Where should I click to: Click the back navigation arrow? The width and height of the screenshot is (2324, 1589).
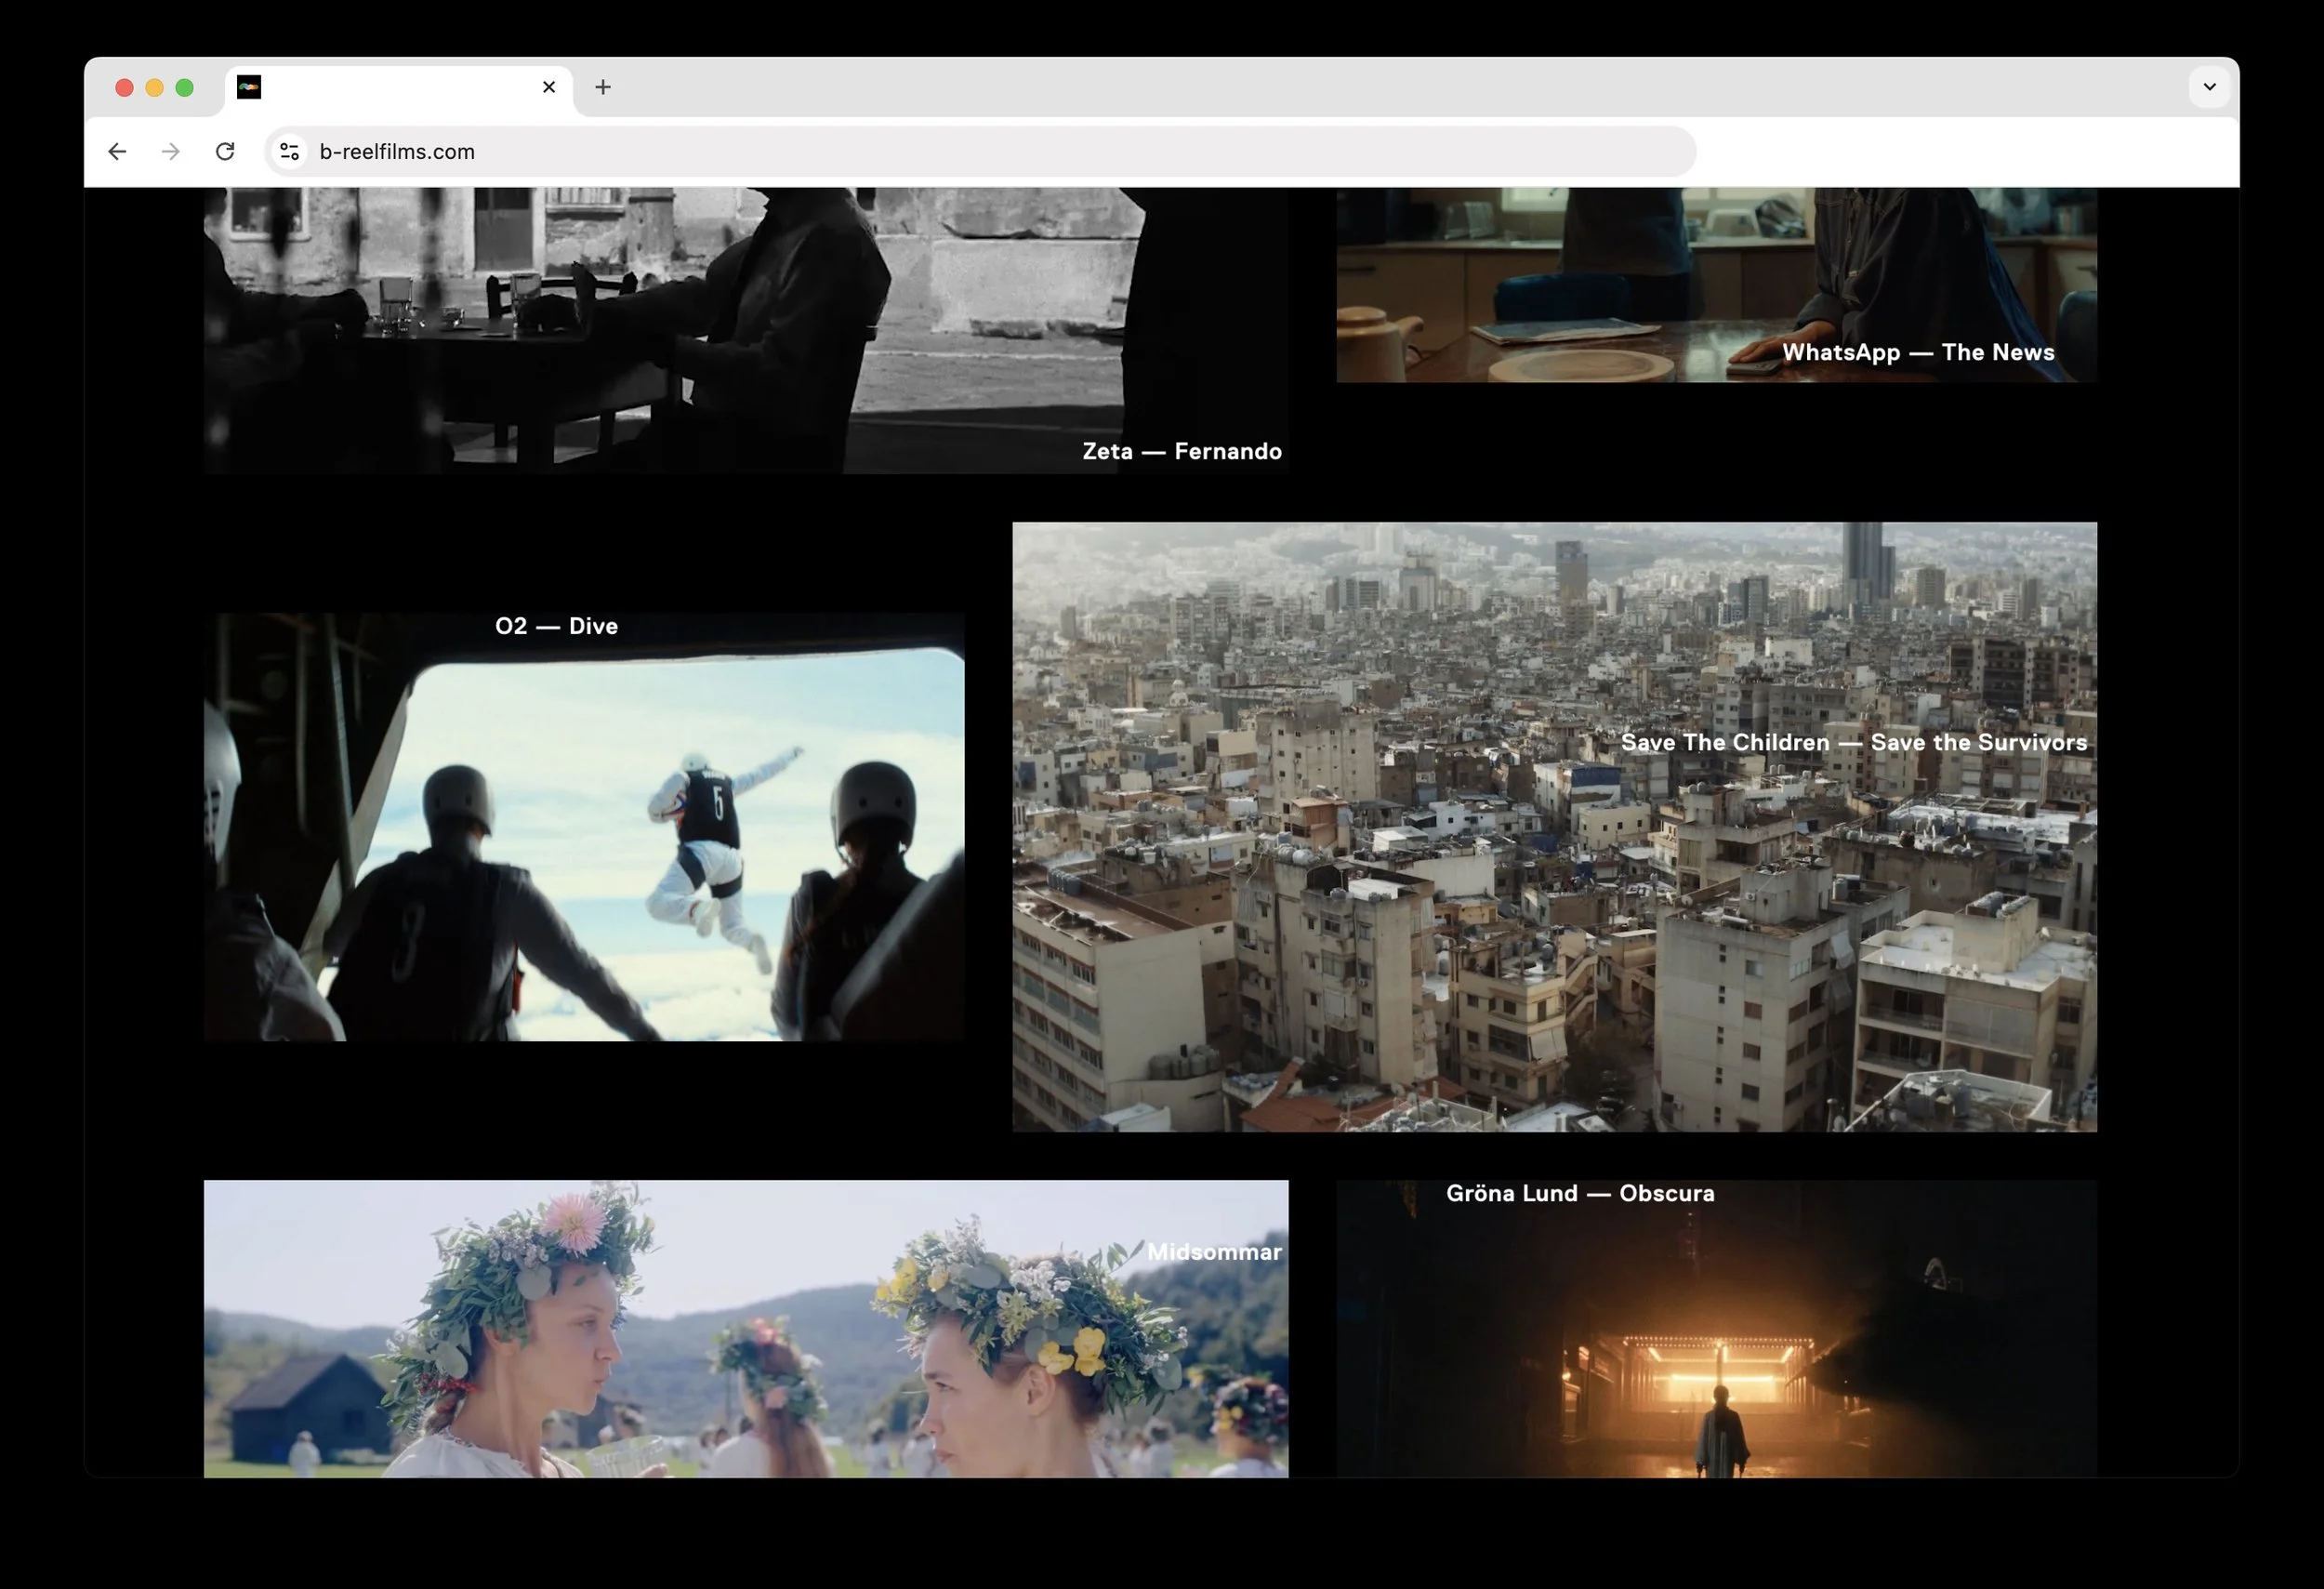pos(117,151)
